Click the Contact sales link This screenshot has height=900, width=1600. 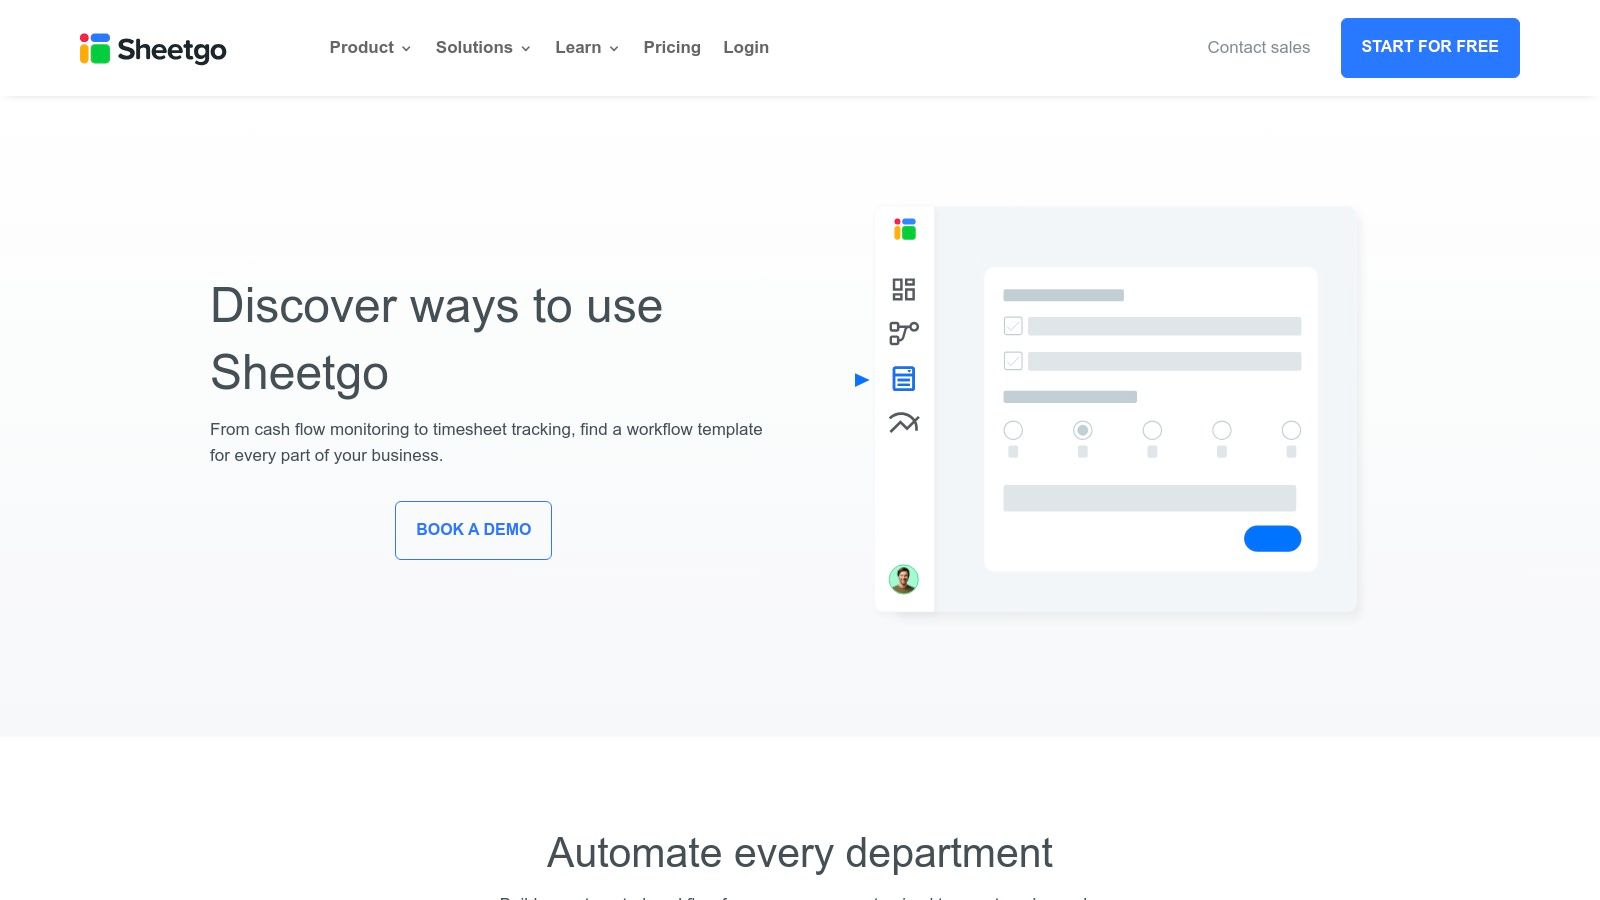click(x=1258, y=47)
